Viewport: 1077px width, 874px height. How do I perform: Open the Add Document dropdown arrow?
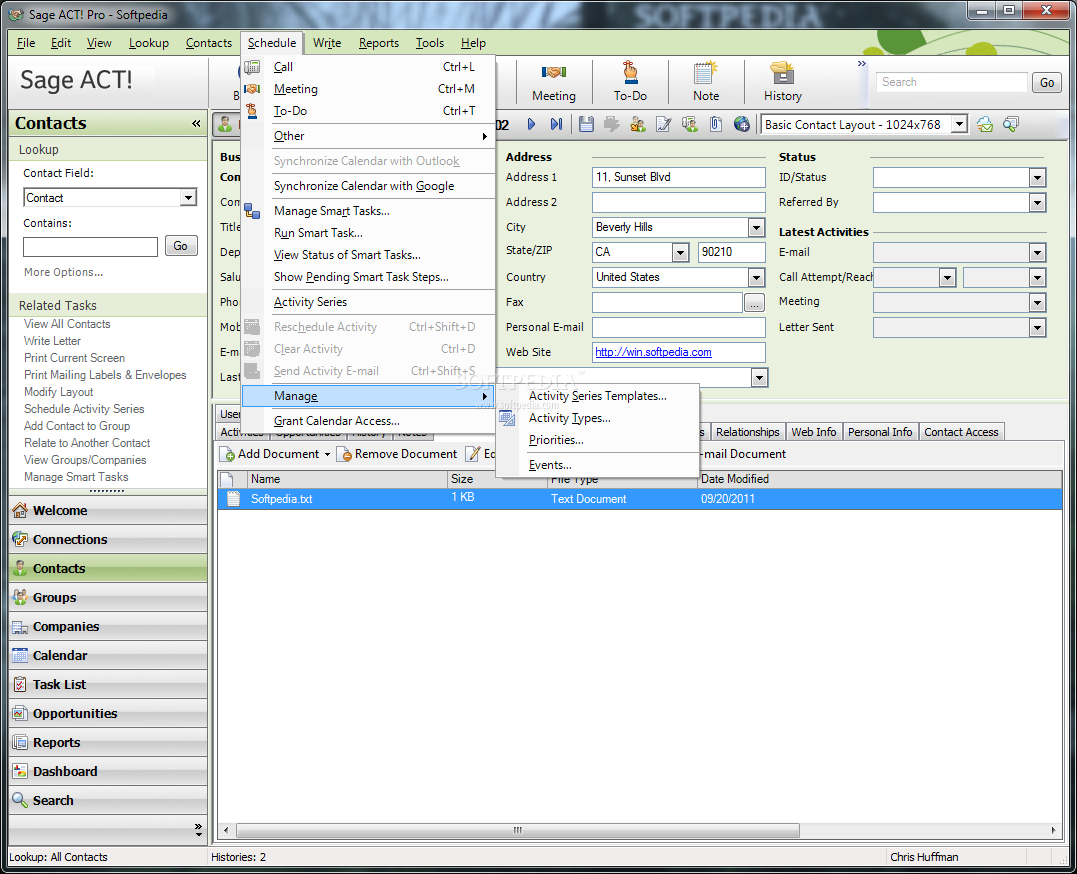[x=328, y=454]
